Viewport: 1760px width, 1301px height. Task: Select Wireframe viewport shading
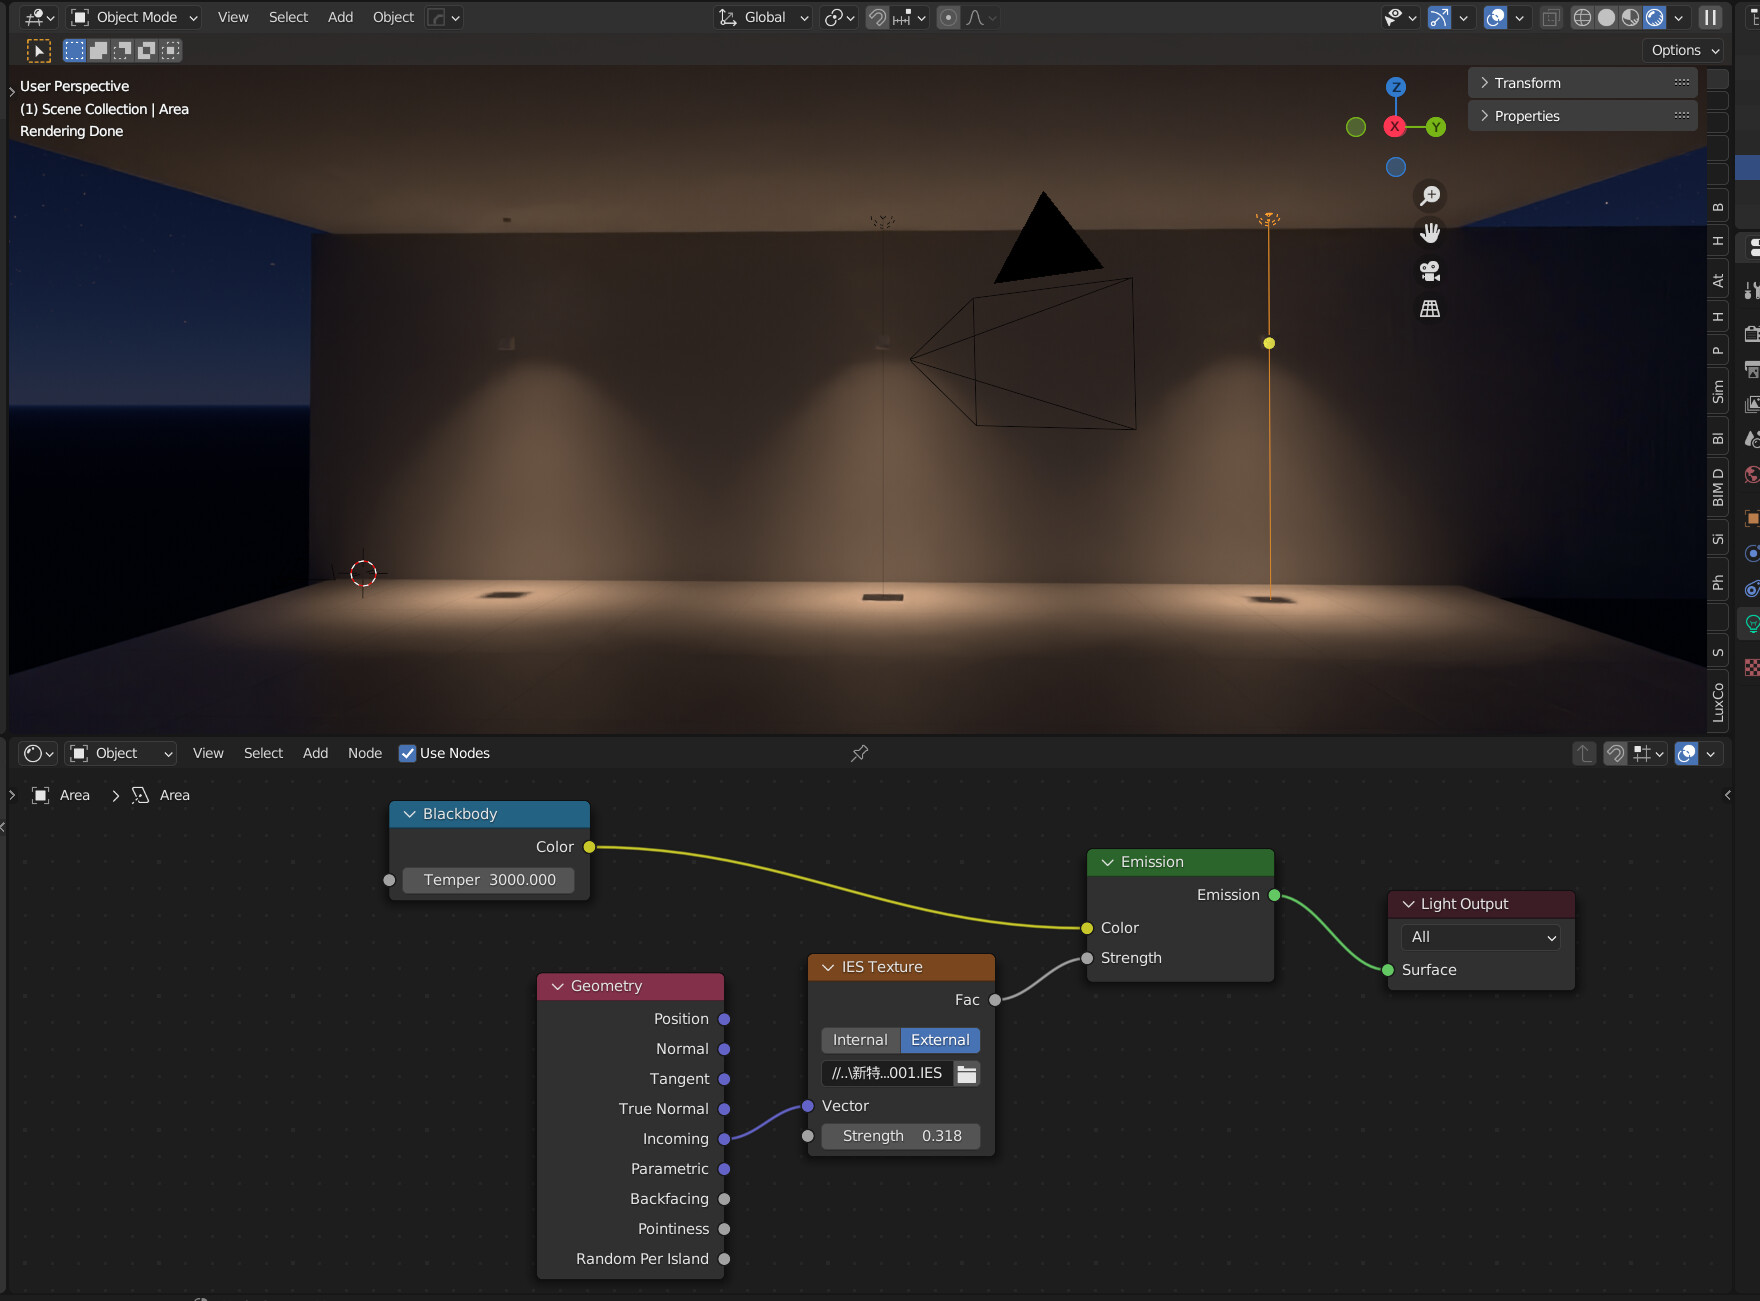tap(1583, 17)
